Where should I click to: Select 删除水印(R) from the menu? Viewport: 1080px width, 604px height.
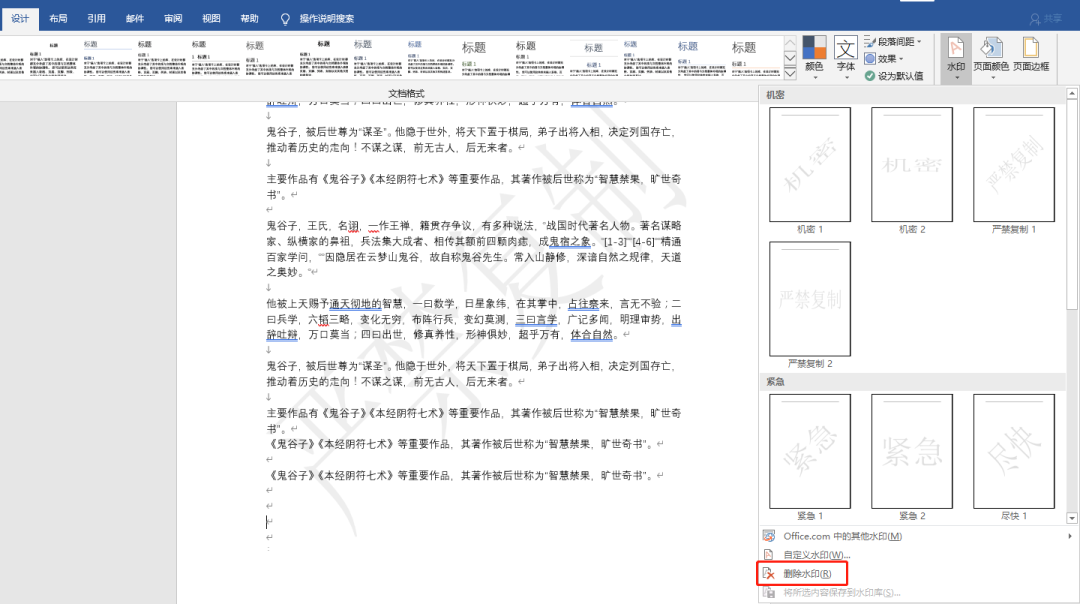point(806,573)
